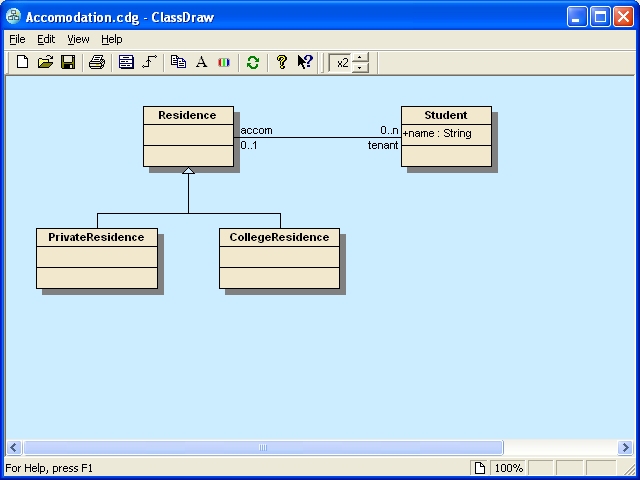Click the horizontal scrollbar right arrow
Viewport: 640px width, 480px height.
pyautogui.click(x=625, y=448)
